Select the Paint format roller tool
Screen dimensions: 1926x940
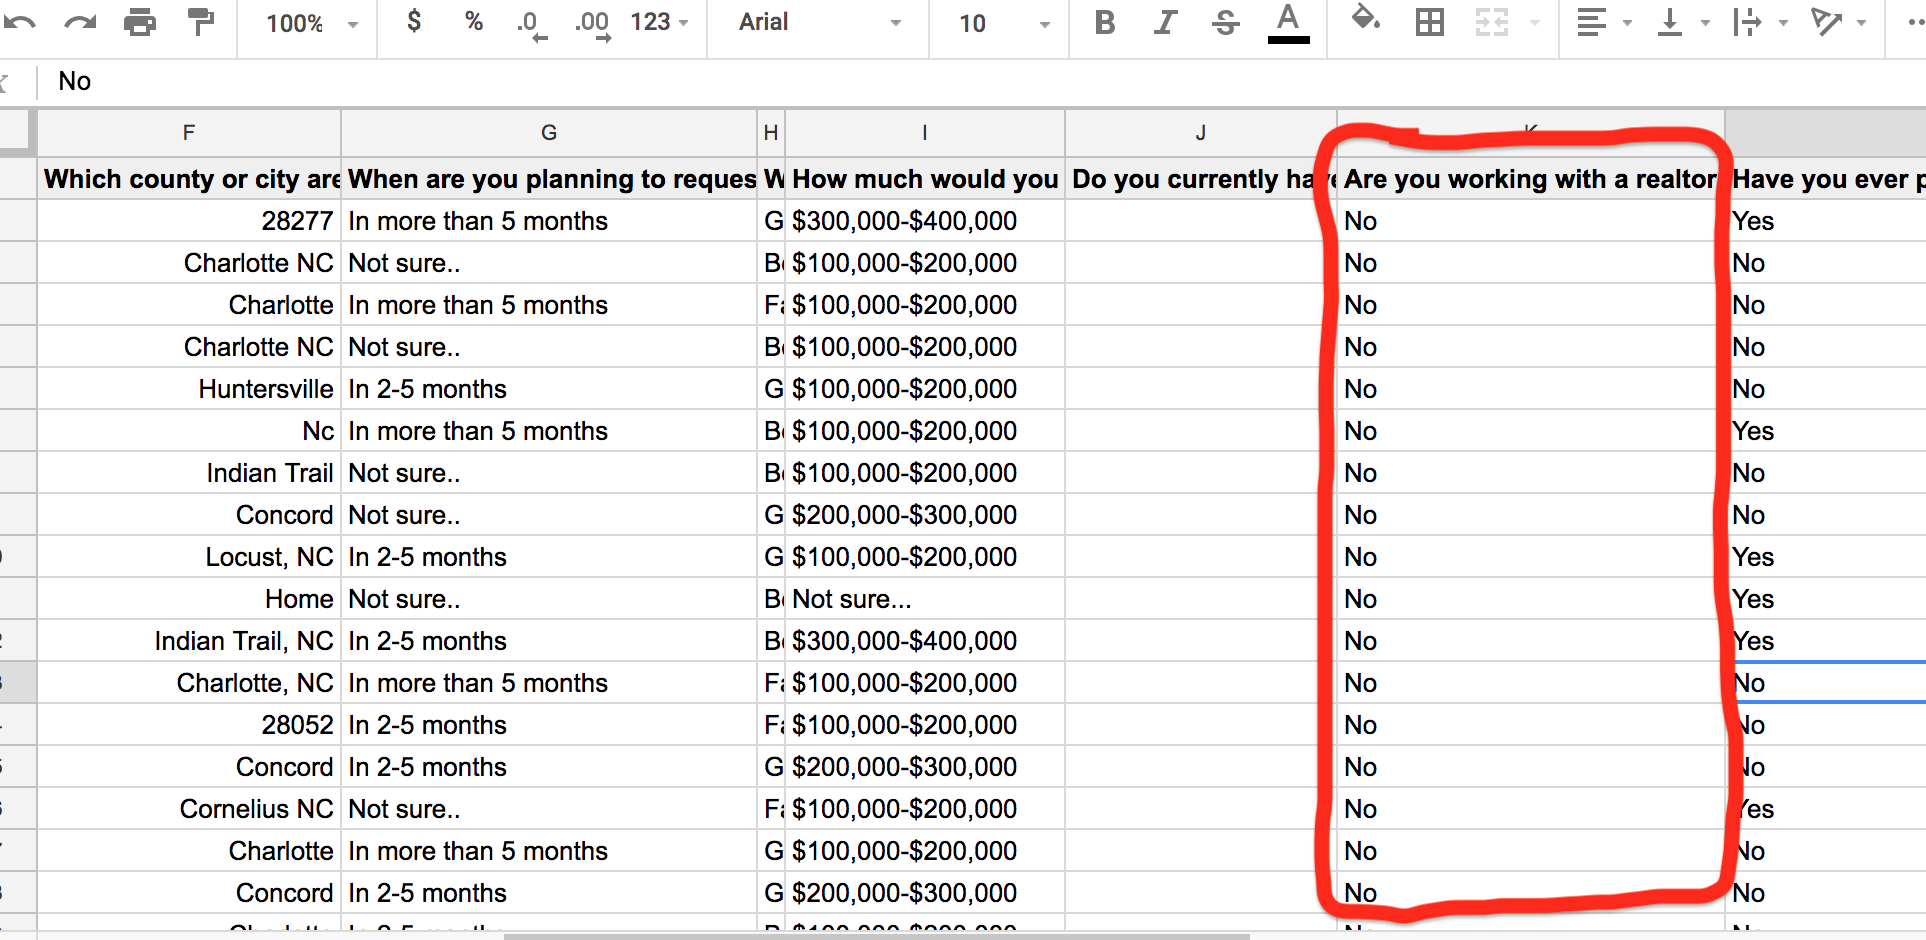pos(201,22)
